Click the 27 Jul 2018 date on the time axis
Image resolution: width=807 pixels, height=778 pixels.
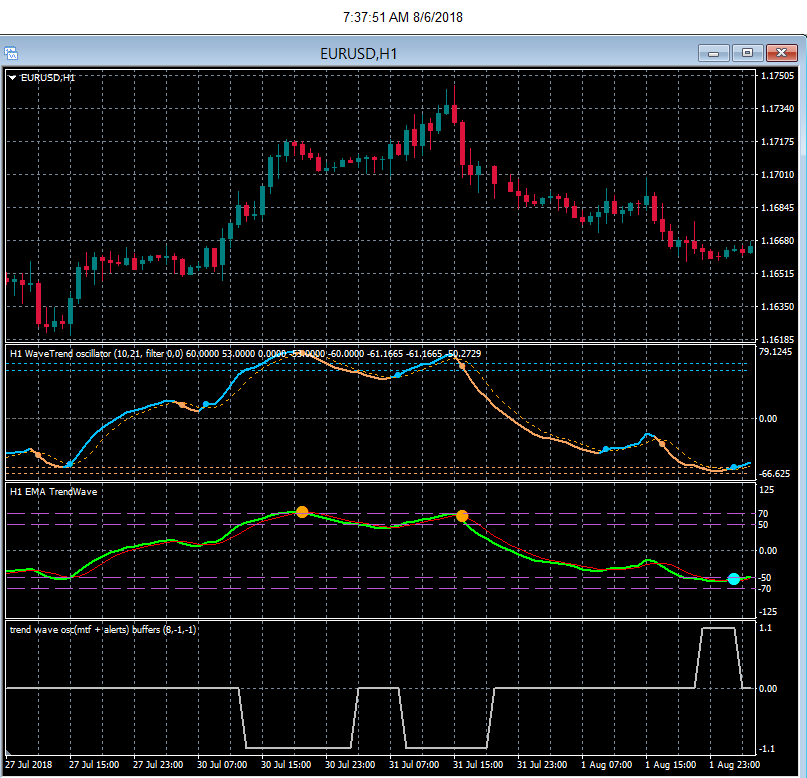(27, 764)
